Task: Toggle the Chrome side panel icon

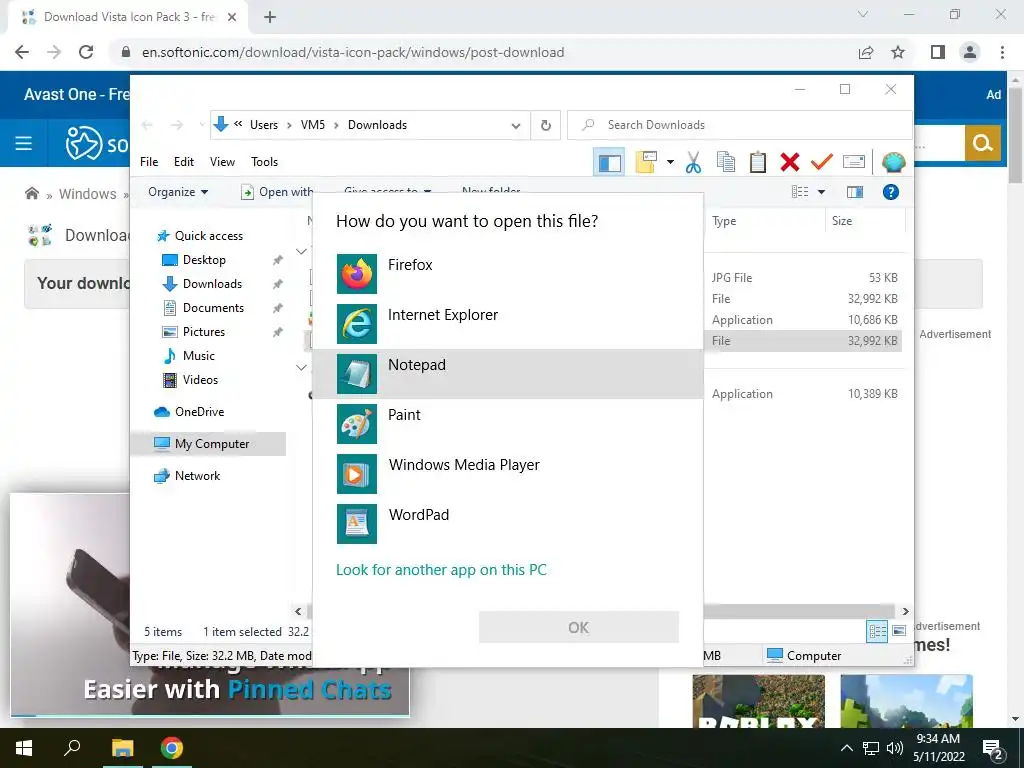Action: pos(938,52)
